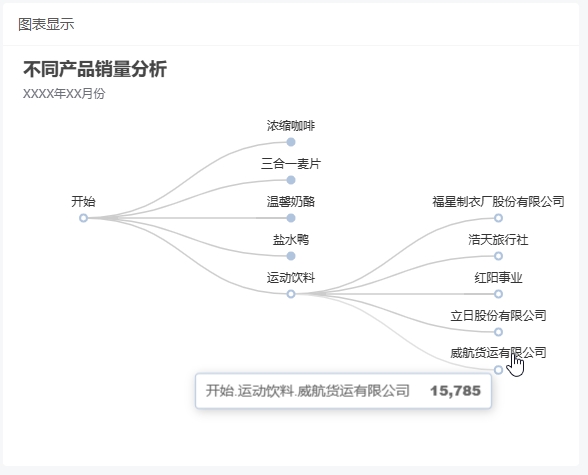Screen dimensions: 588x475
Task: Click the 红阳事业 text label
Action: (x=498, y=278)
